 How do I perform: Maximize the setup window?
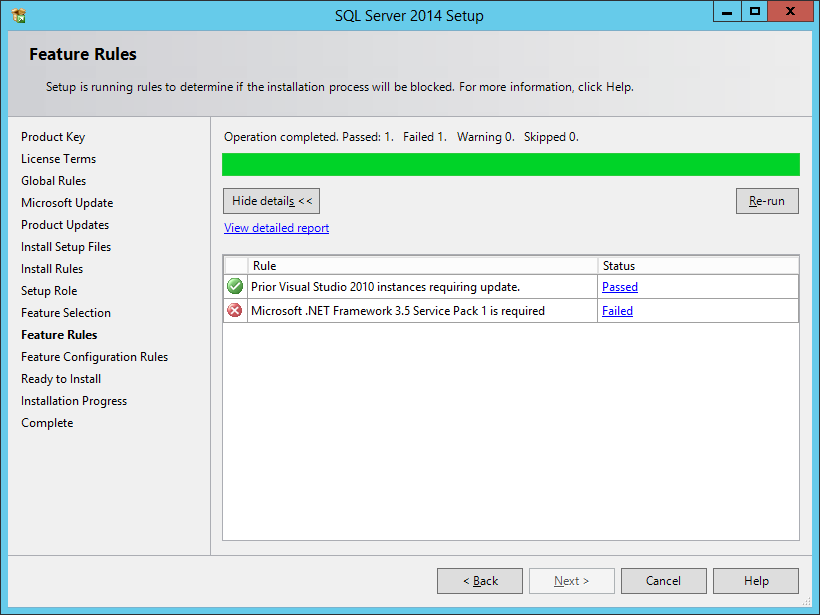pyautogui.click(x=755, y=11)
